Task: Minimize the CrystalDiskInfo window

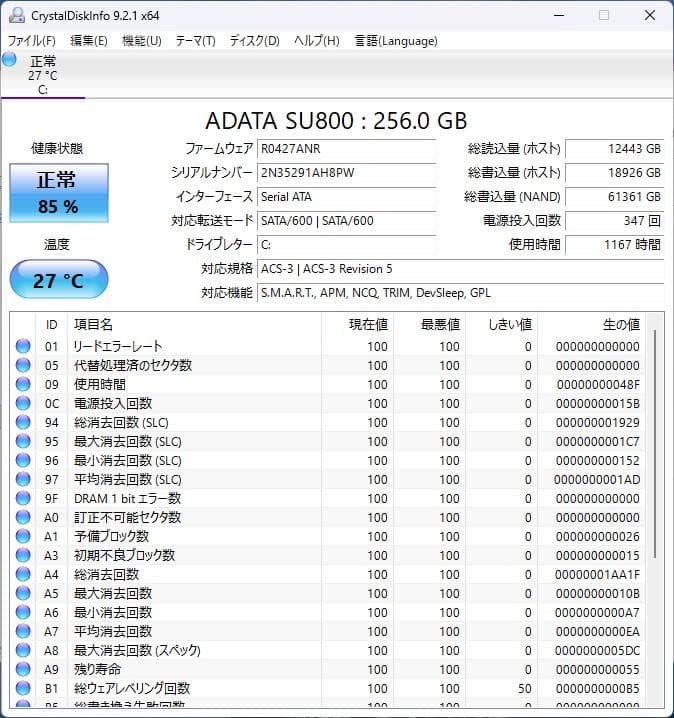Action: [x=559, y=16]
